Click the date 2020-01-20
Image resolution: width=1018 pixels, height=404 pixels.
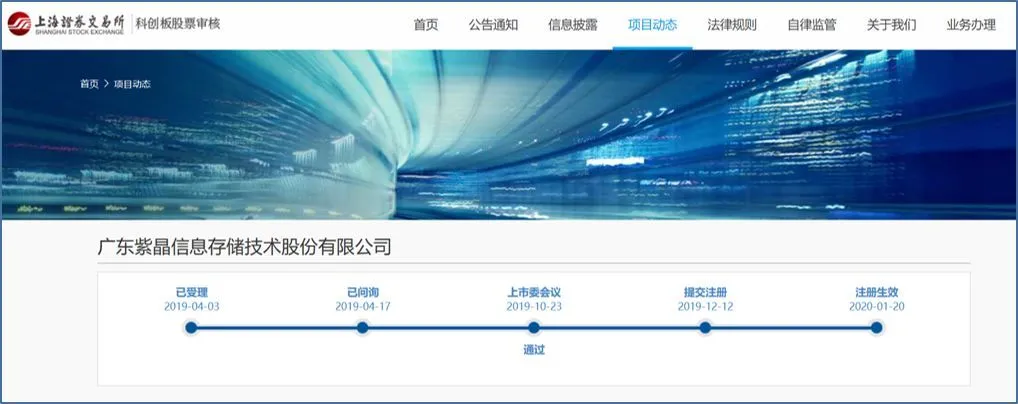click(876, 307)
